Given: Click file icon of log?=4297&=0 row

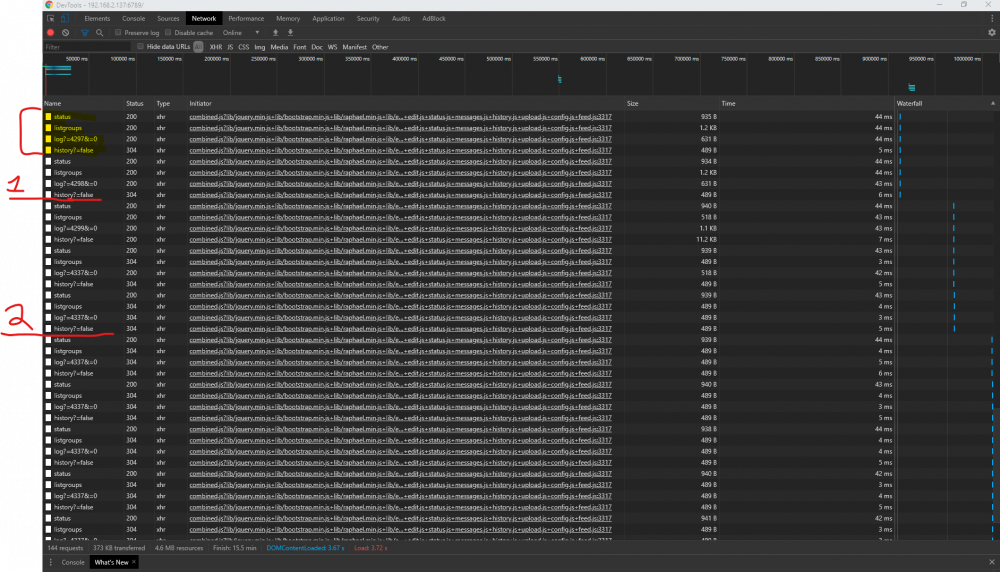Looking at the screenshot, I should click(48, 139).
